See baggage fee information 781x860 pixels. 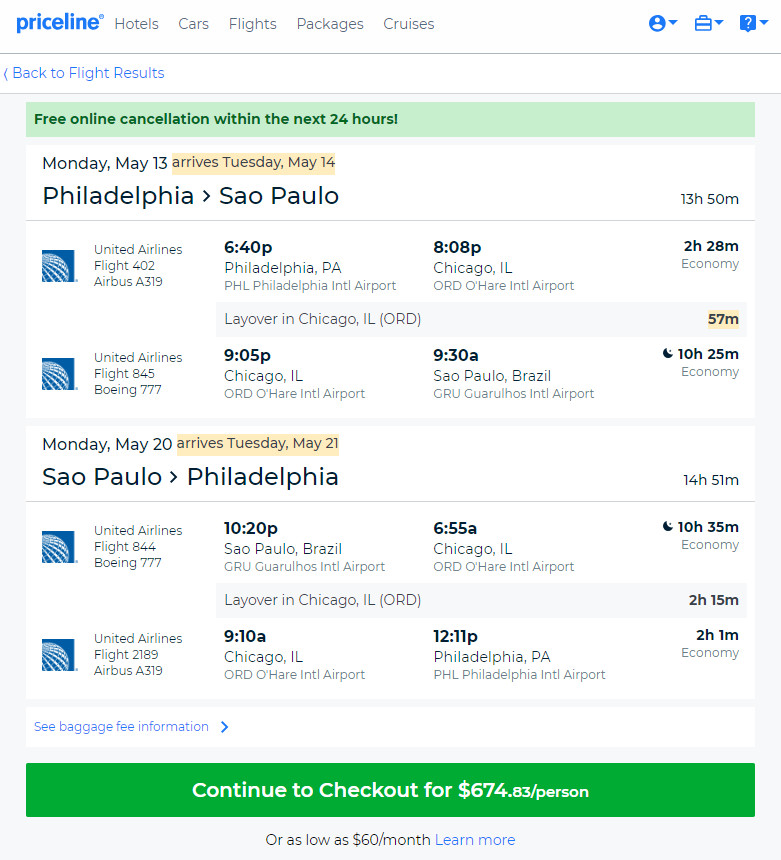(121, 727)
